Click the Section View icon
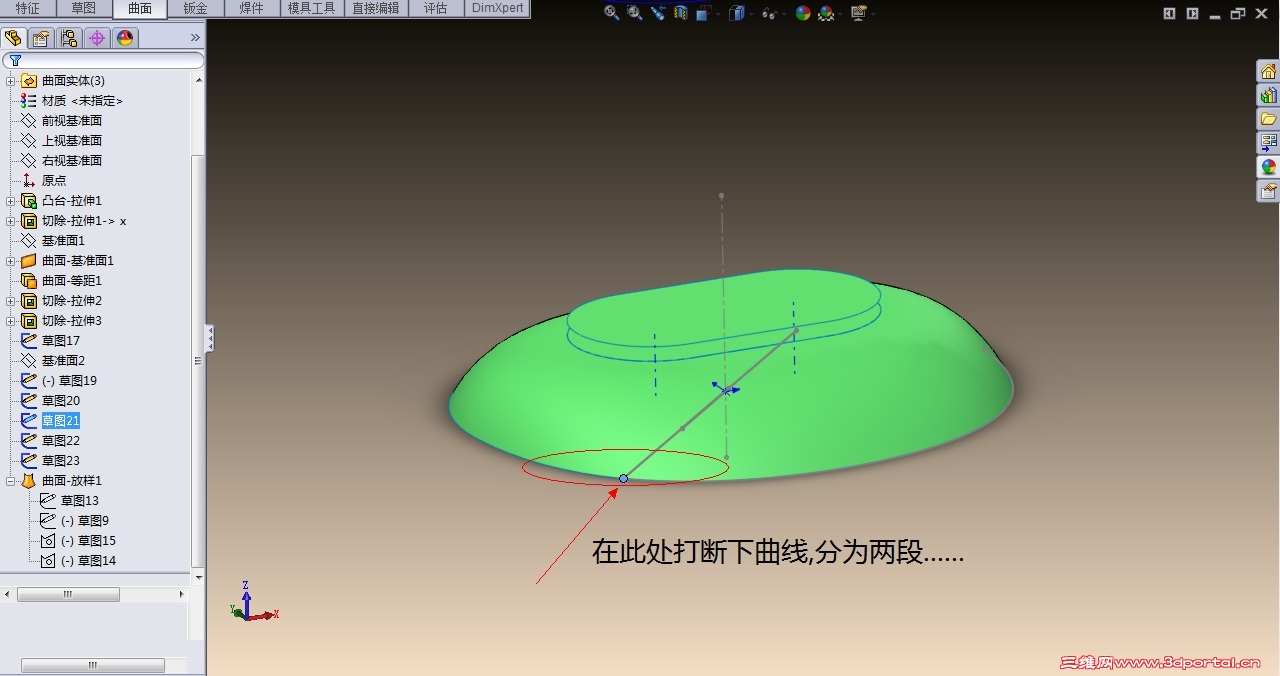The width and height of the screenshot is (1280, 676). click(681, 13)
